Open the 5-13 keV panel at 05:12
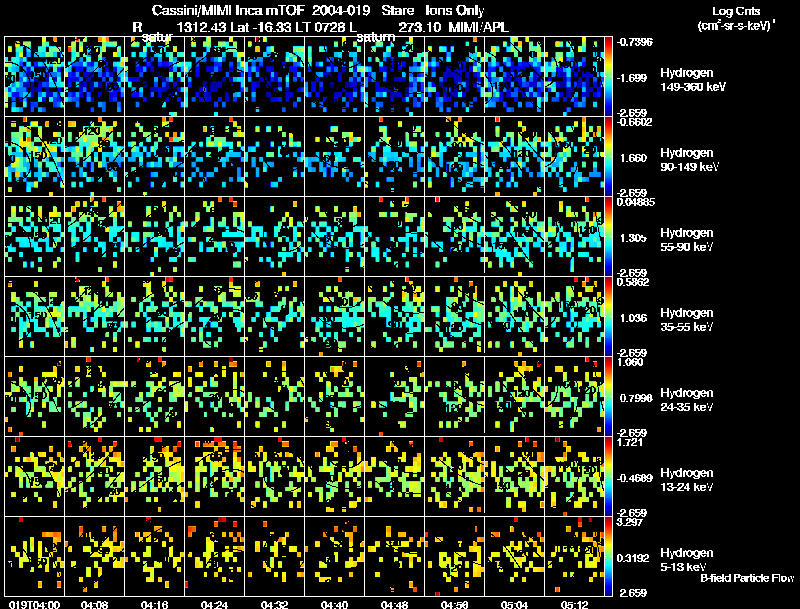Image resolution: width=800 pixels, height=609 pixels. [x=574, y=557]
